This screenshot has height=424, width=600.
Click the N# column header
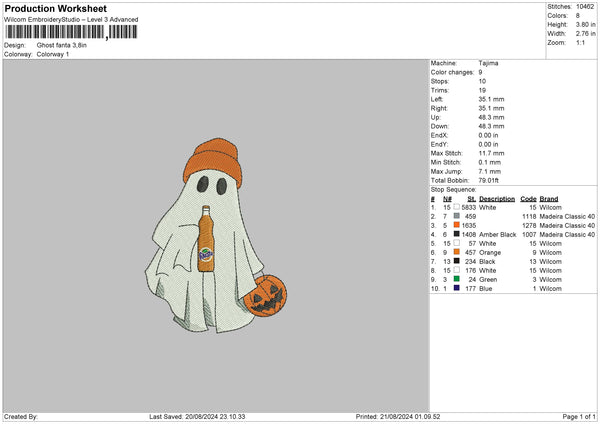point(446,198)
